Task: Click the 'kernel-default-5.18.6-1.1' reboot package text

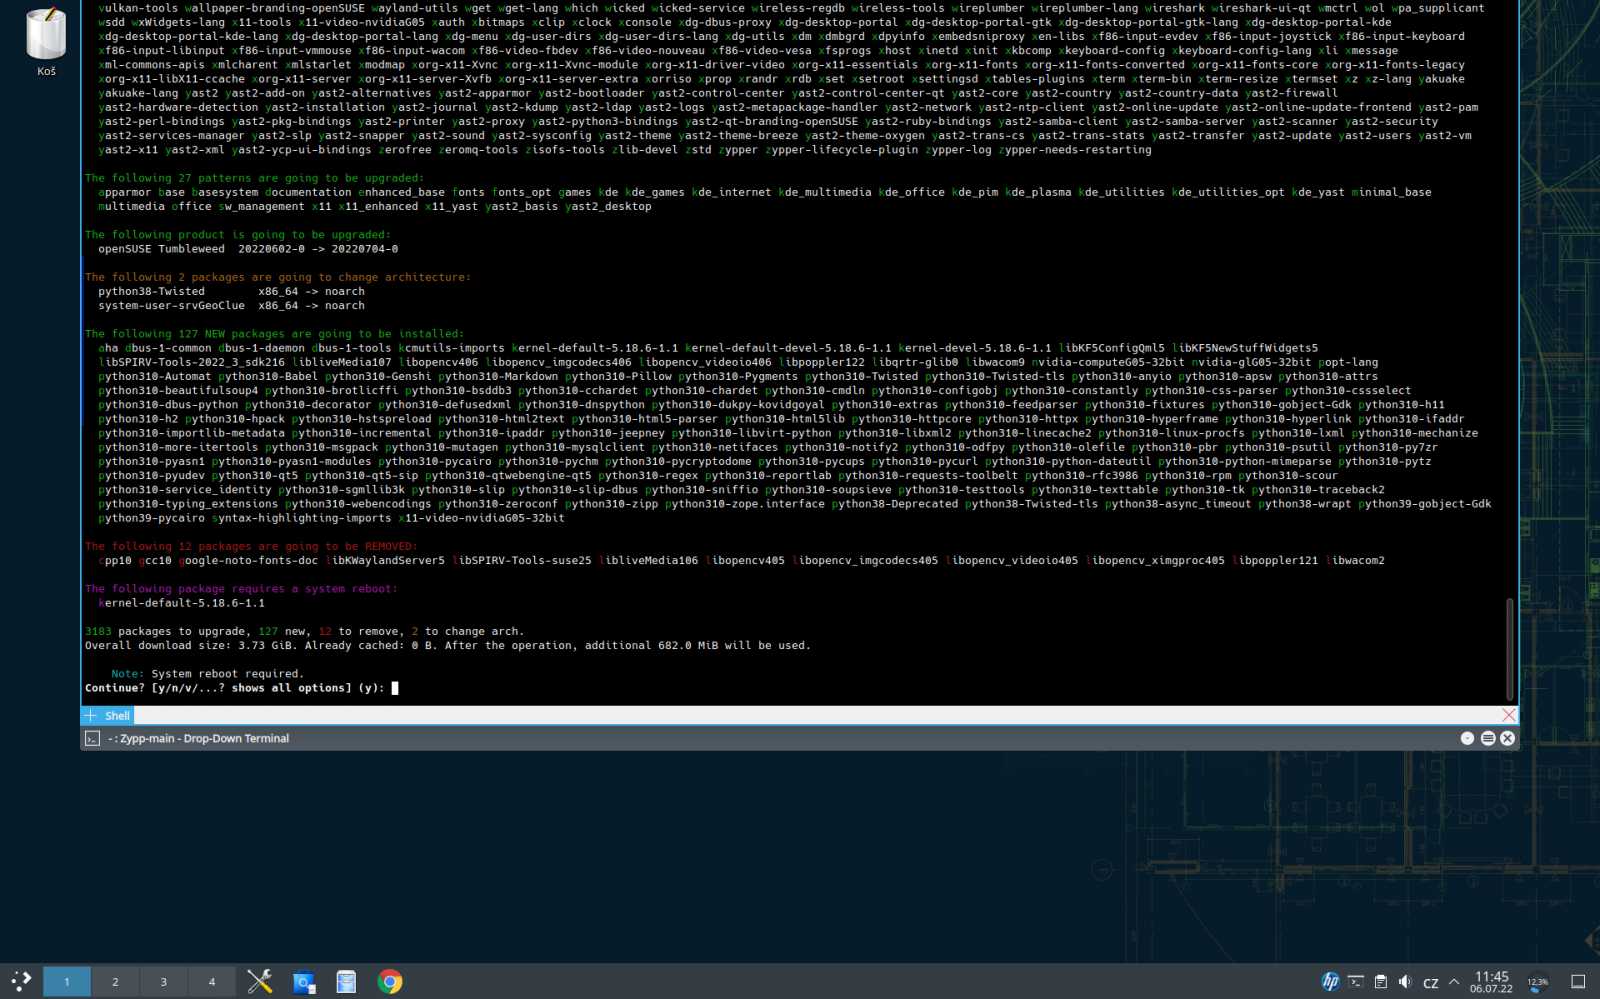Action: coord(181,603)
